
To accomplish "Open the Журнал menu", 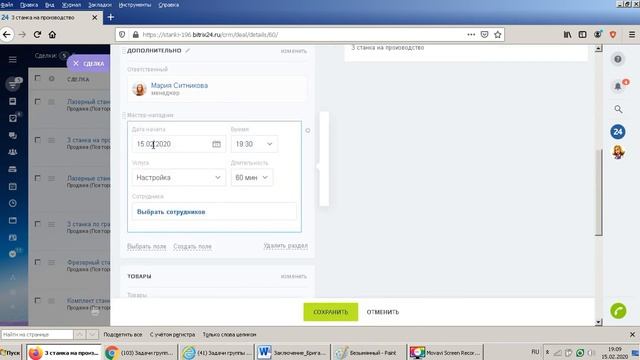I will [71, 5].
